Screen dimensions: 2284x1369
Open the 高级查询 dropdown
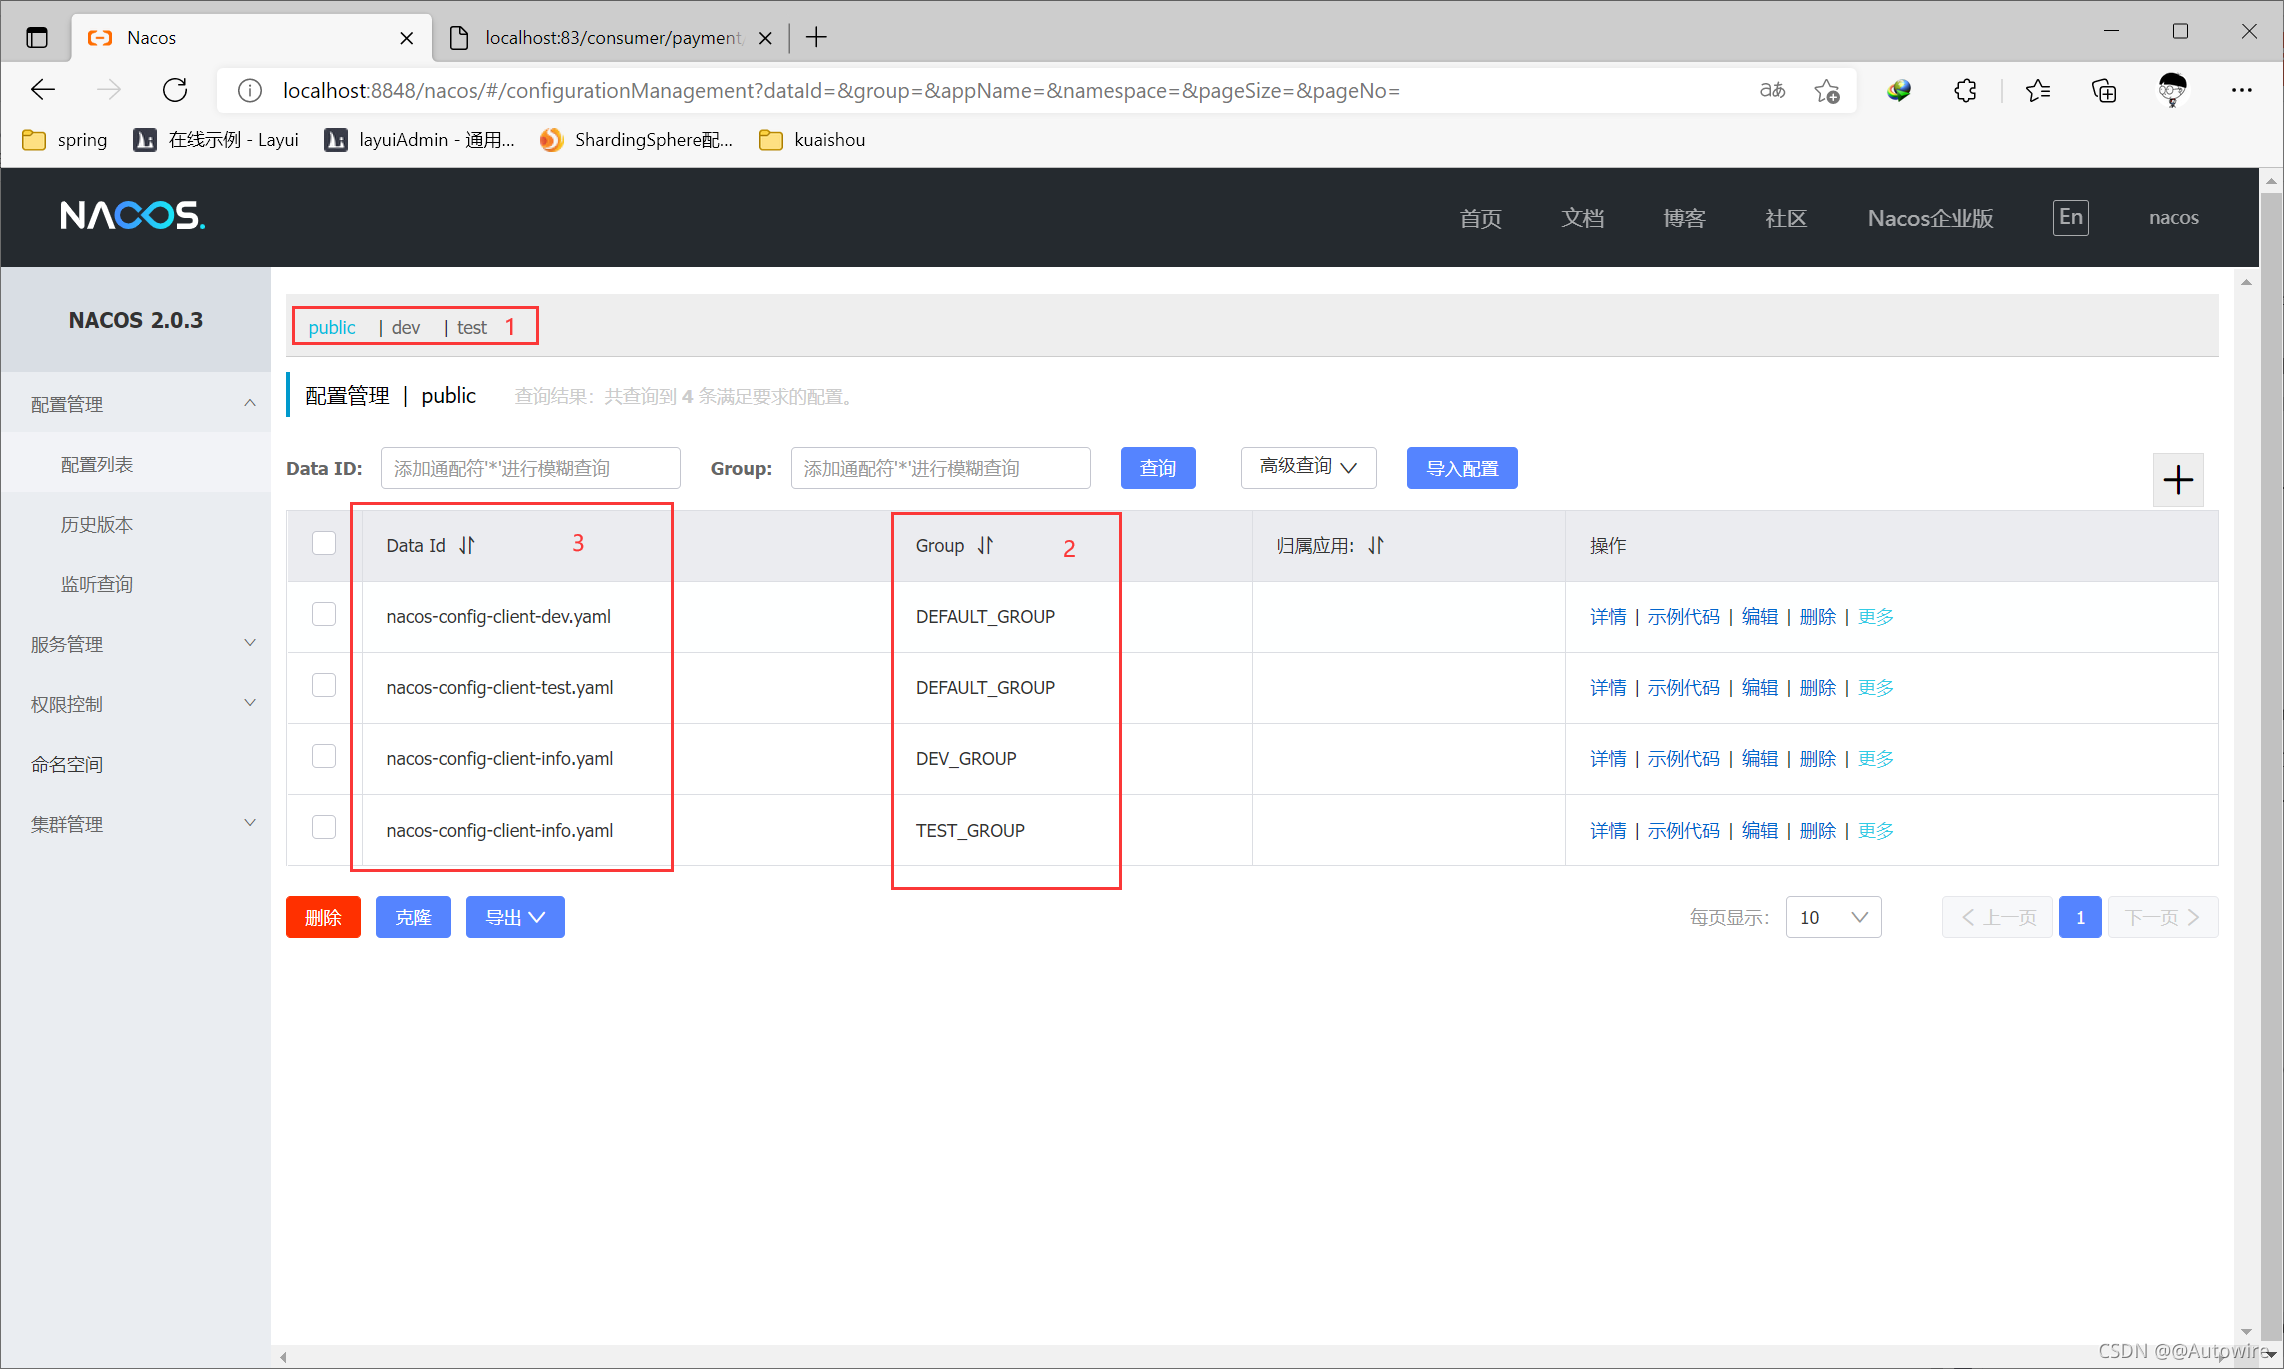1308,467
